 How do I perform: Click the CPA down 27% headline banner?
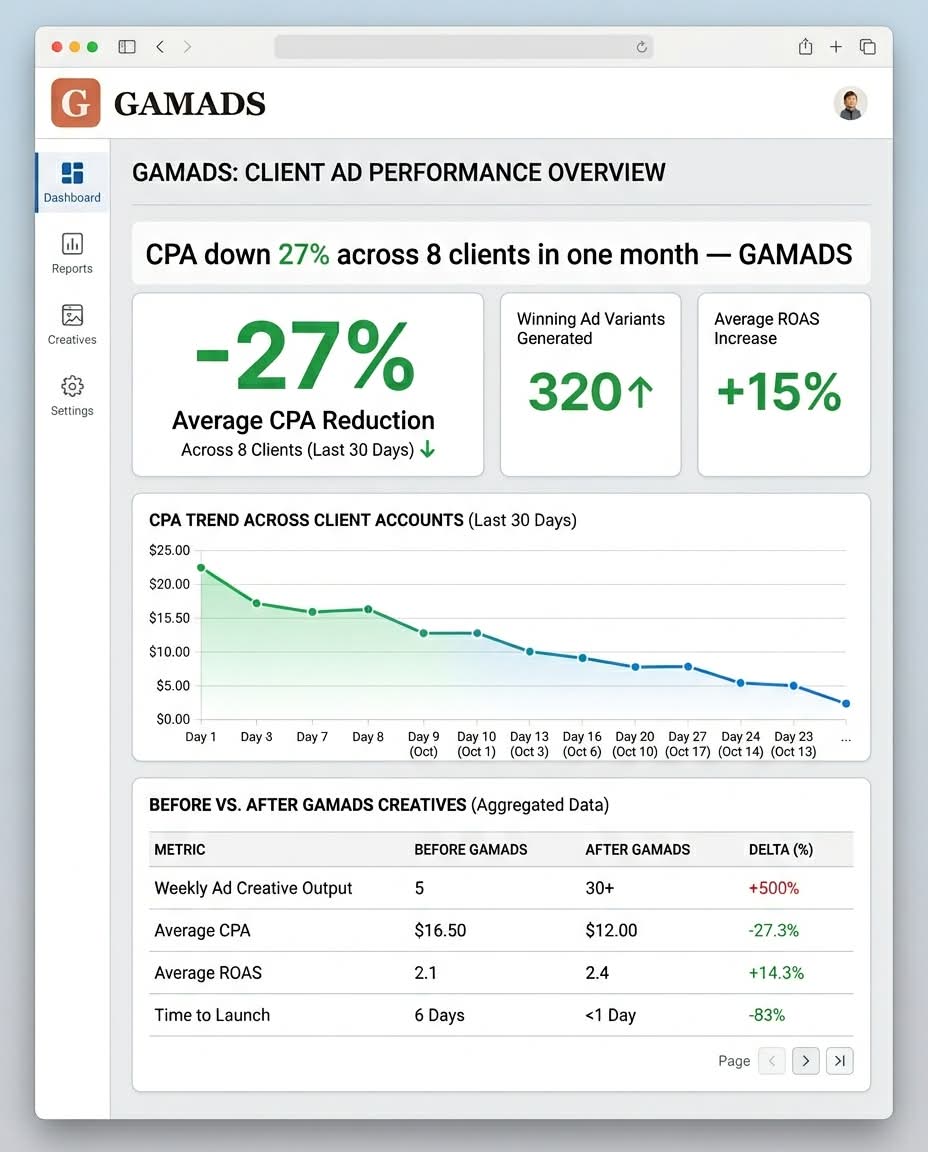tap(501, 253)
